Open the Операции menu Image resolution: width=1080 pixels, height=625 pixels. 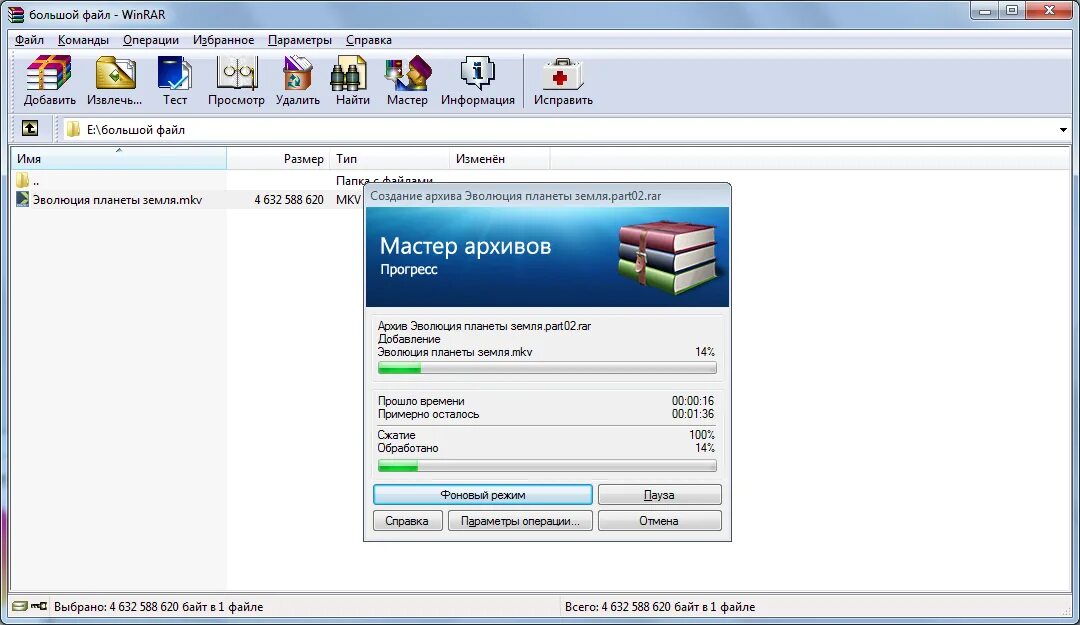coord(151,40)
